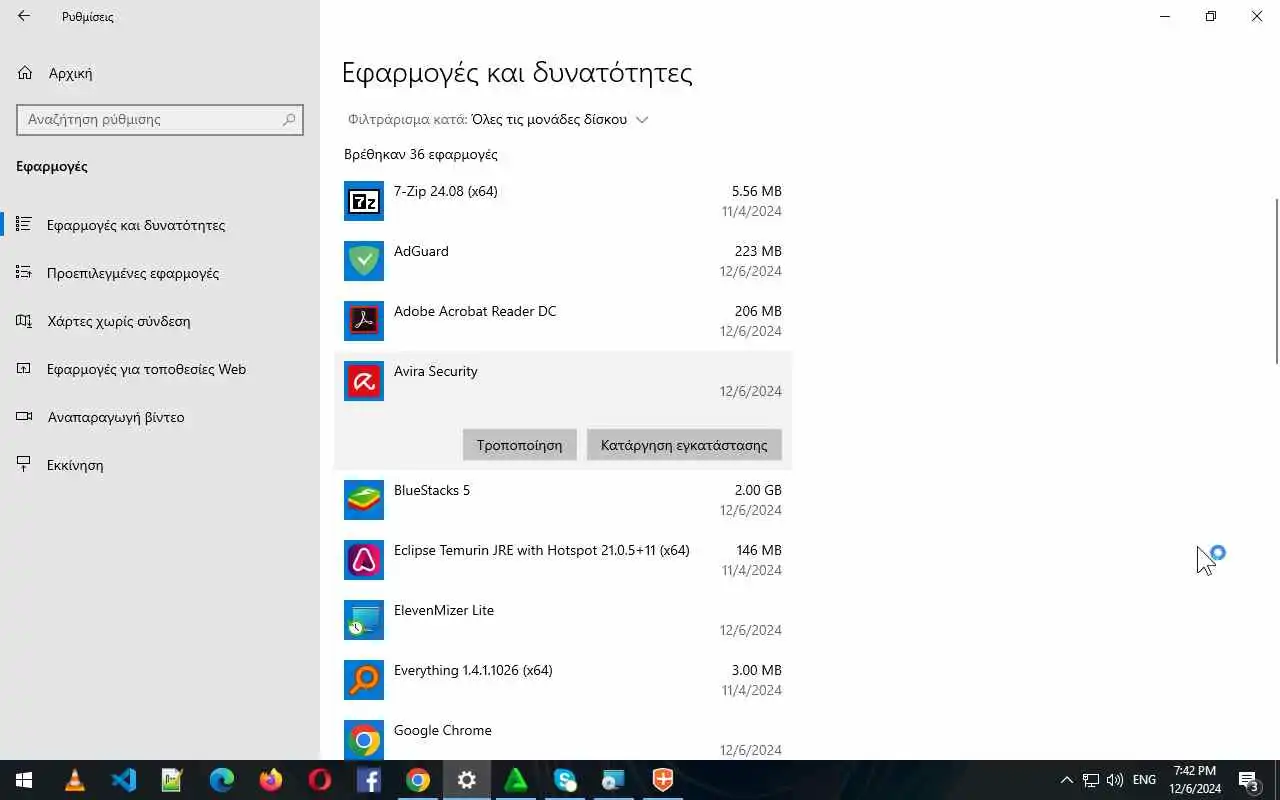This screenshot has width=1280, height=800.
Task: Open Skype from the taskbar
Action: [565, 780]
